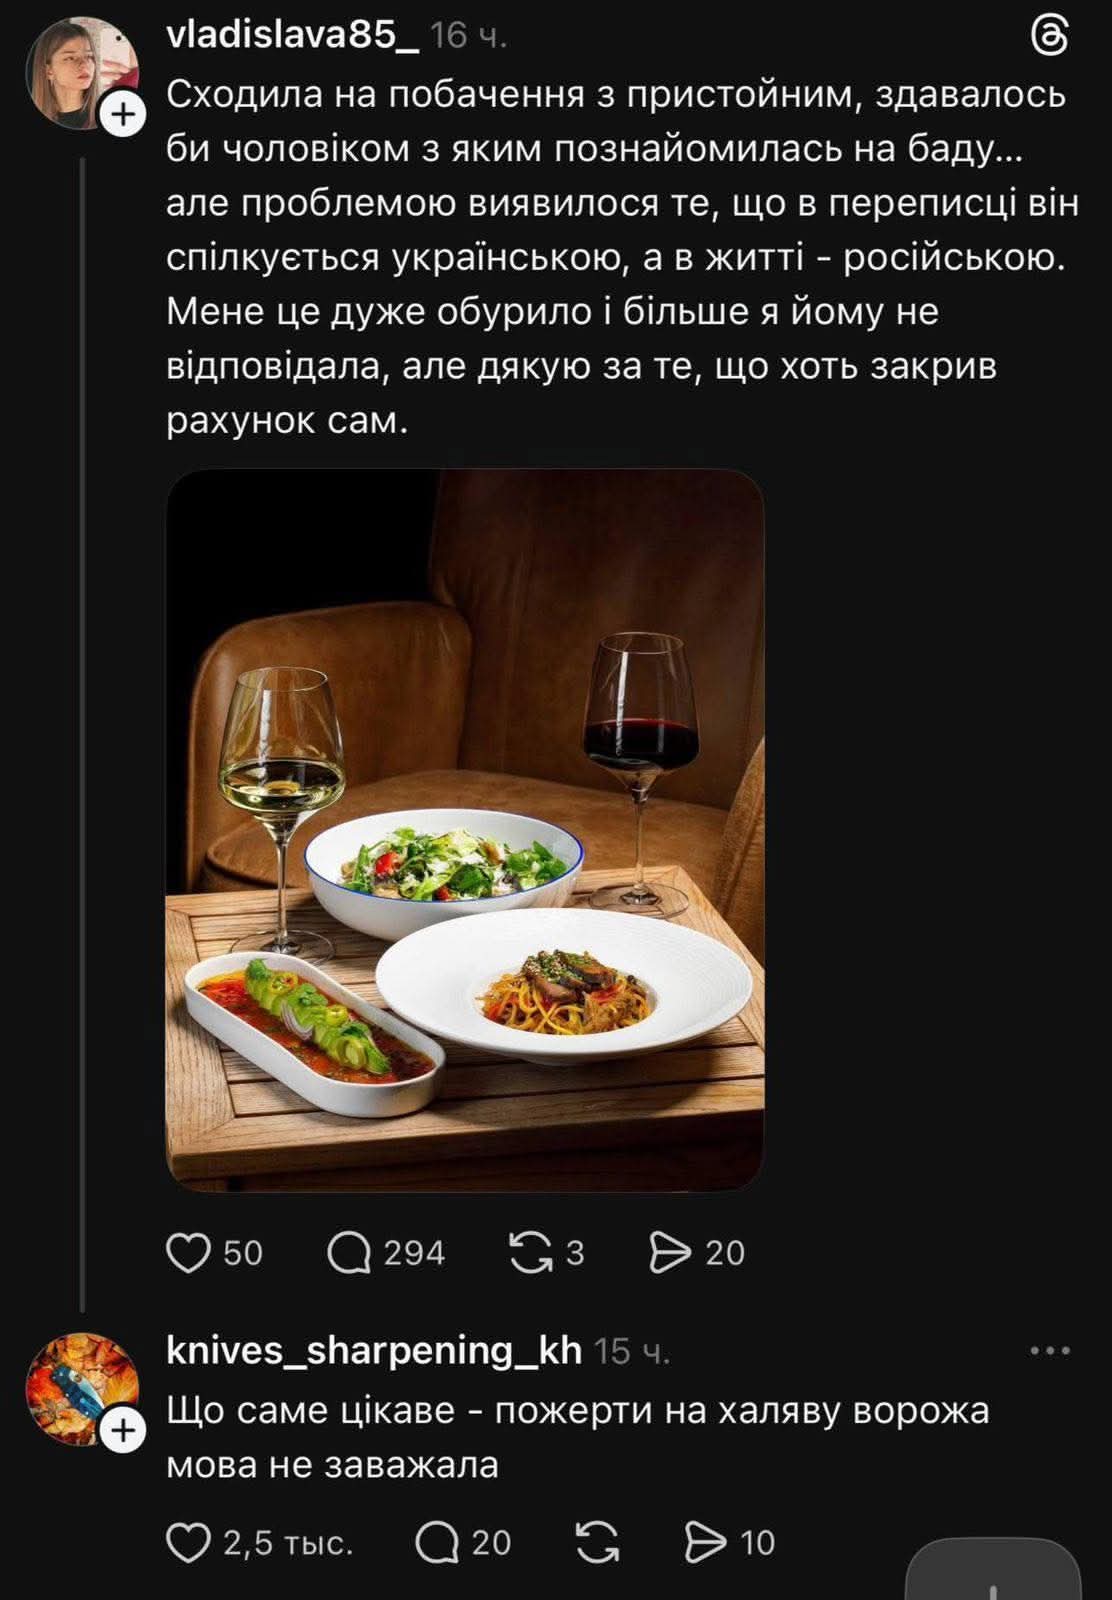Image resolution: width=1112 pixels, height=1600 pixels.
Task: Open the vladislava85_ username link
Action: [292, 36]
